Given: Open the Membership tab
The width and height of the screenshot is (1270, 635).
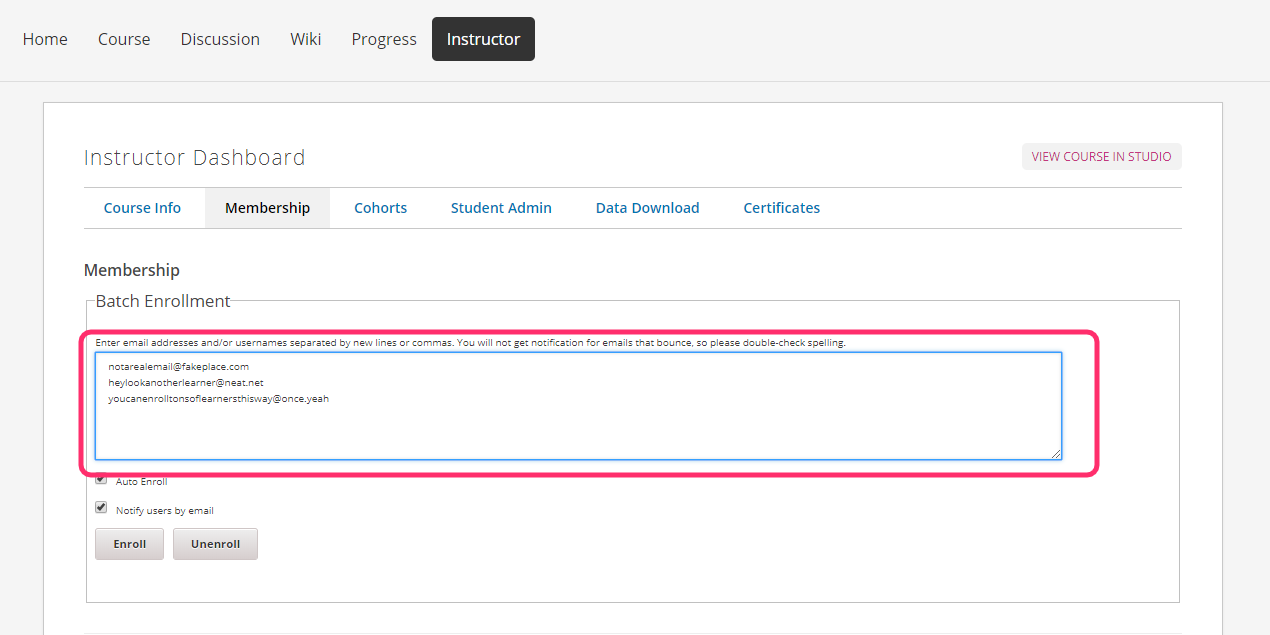Looking at the screenshot, I should tap(267, 207).
